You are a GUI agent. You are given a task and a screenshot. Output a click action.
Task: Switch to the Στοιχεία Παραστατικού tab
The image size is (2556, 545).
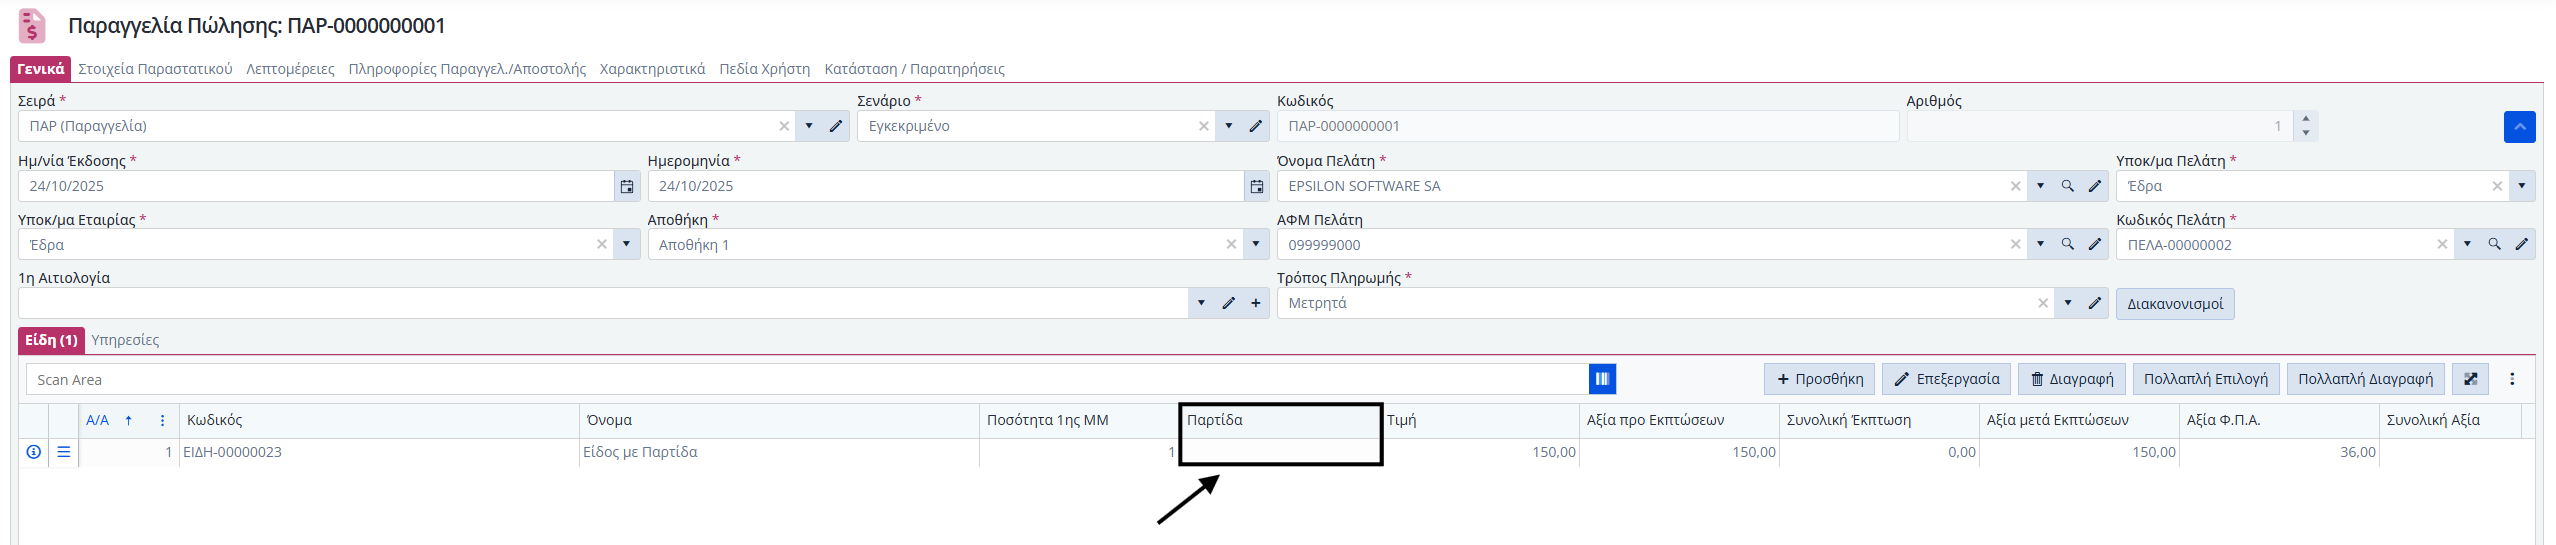click(155, 69)
